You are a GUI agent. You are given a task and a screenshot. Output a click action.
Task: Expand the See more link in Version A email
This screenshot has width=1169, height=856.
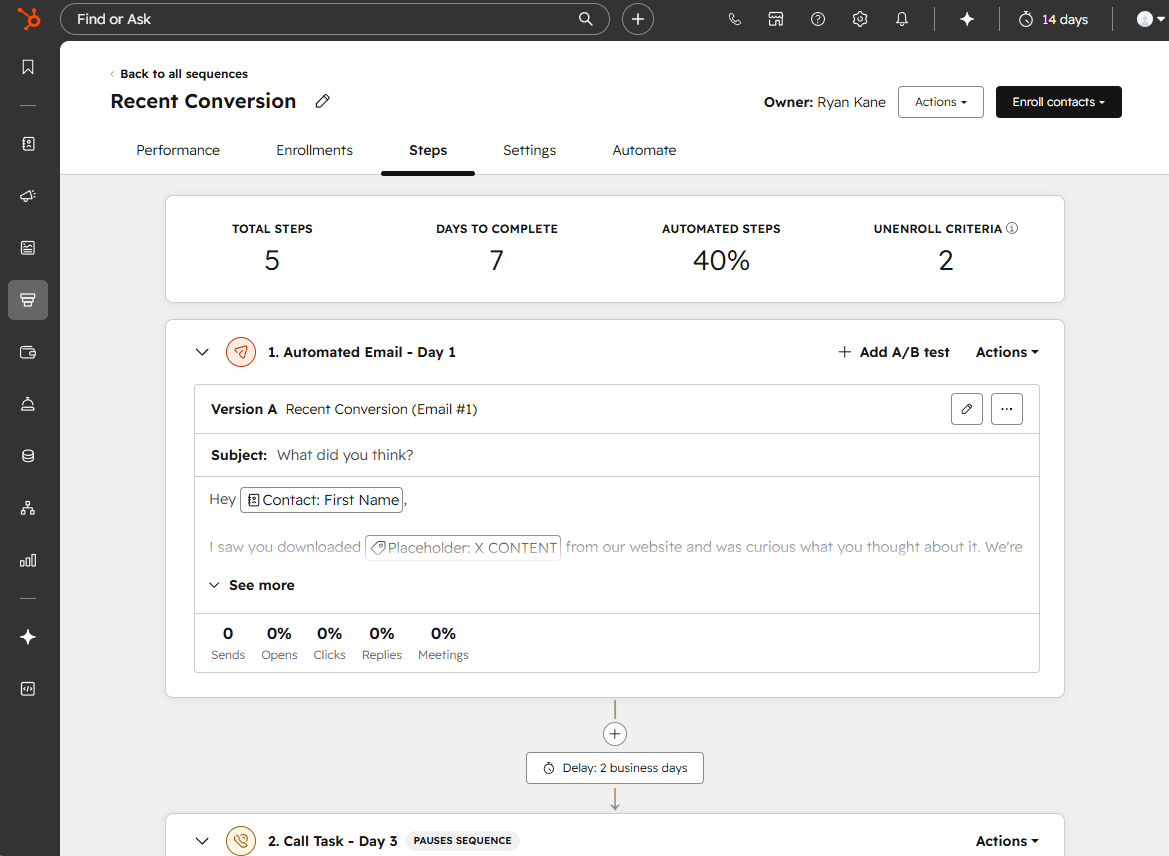[x=251, y=585]
